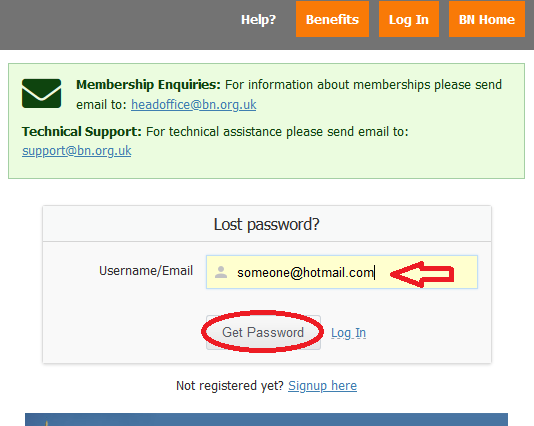Click the Get Password button
The image size is (534, 426).
click(x=263, y=332)
